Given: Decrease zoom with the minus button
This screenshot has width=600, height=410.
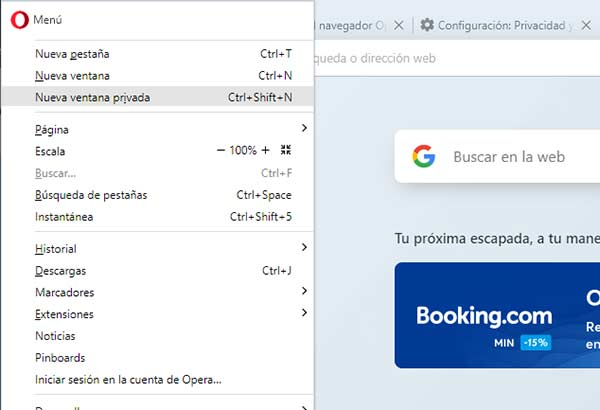Looking at the screenshot, I should 220,150.
